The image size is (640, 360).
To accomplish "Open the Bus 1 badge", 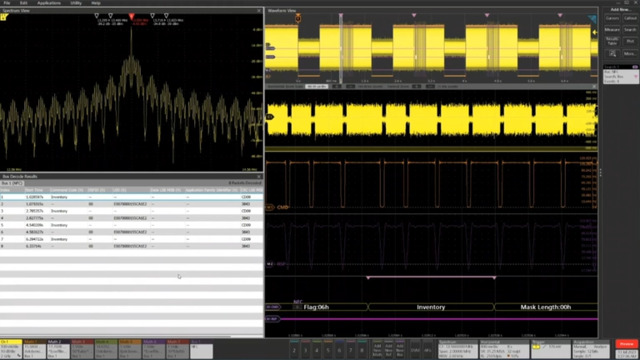I will pyautogui.click(x=202, y=349).
